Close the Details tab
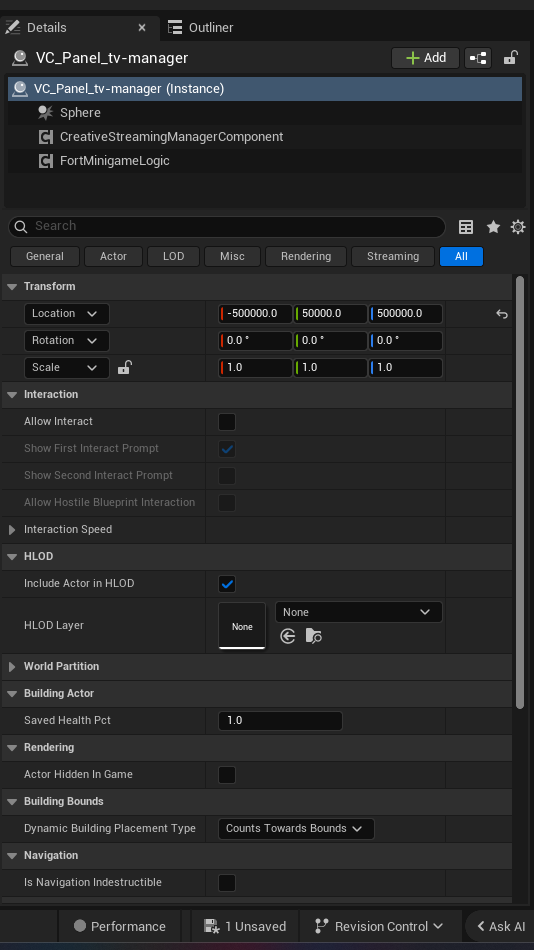Image resolution: width=534 pixels, height=950 pixels. [142, 27]
